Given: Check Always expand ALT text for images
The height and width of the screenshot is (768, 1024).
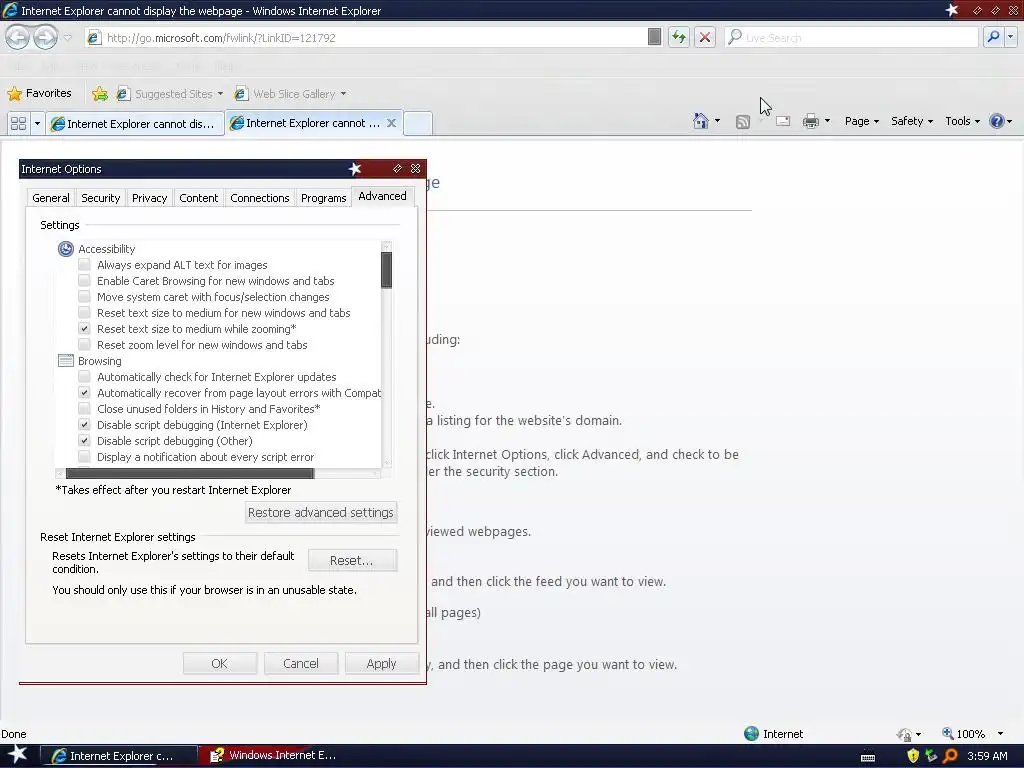Looking at the screenshot, I should [x=84, y=264].
